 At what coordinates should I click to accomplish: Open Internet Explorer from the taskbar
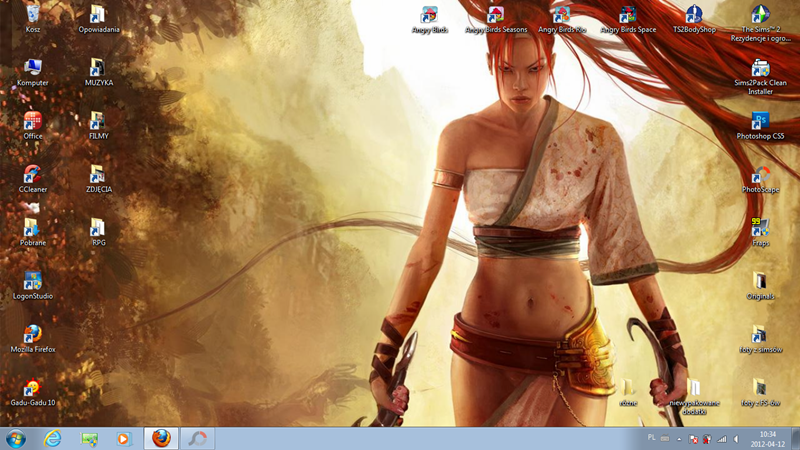[x=52, y=439]
